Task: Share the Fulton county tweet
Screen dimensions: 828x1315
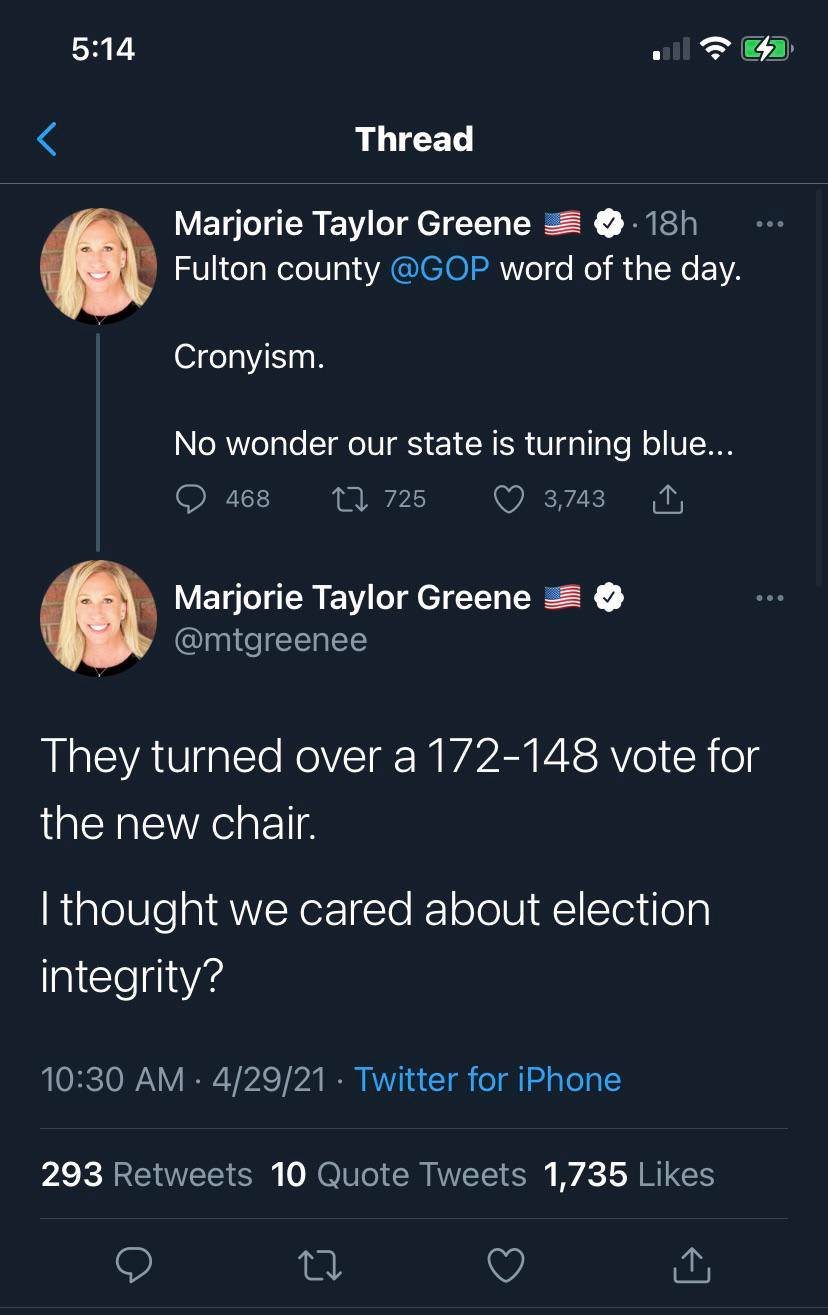Action: (x=667, y=498)
